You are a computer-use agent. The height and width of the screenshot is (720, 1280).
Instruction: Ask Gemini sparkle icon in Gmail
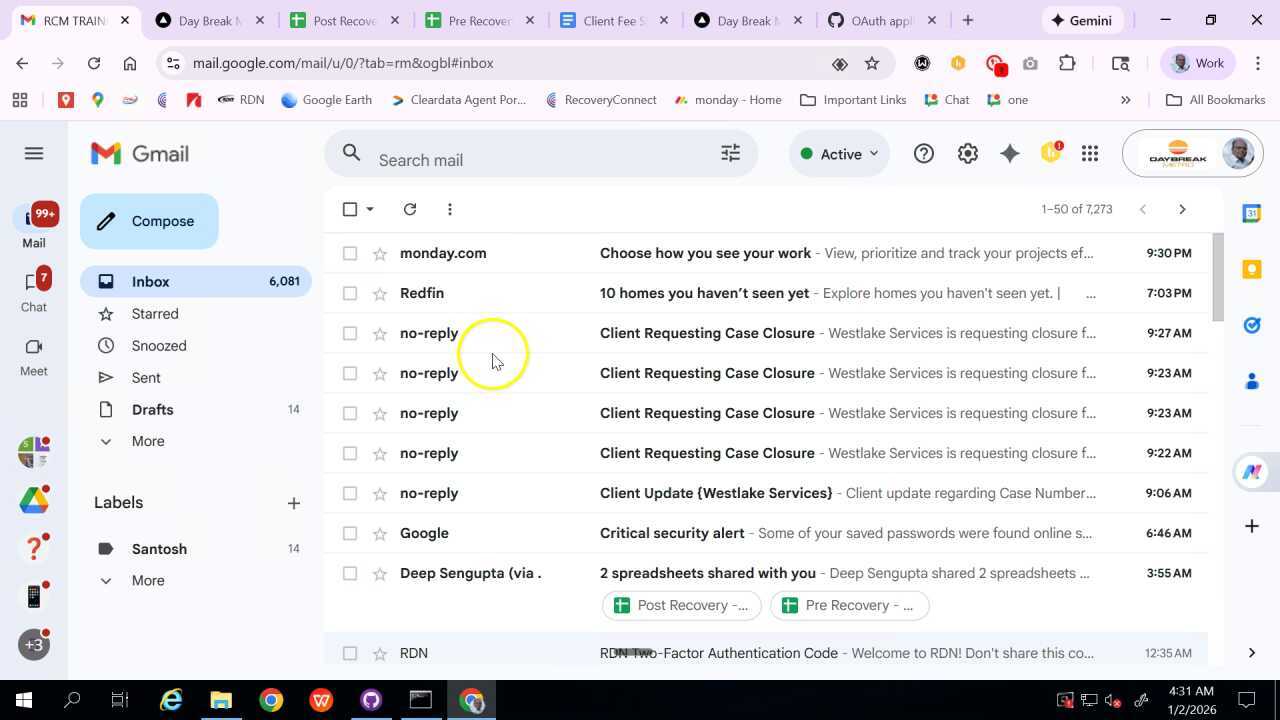pos(1010,154)
